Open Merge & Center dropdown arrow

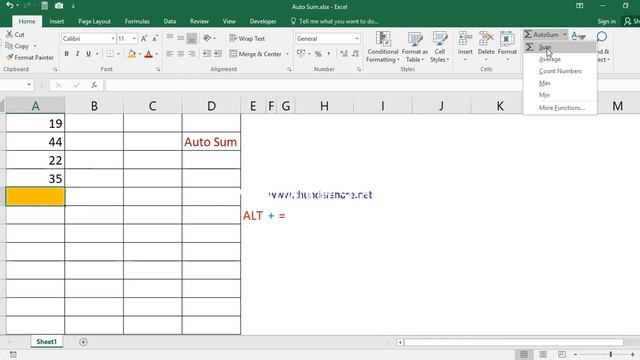click(287, 54)
